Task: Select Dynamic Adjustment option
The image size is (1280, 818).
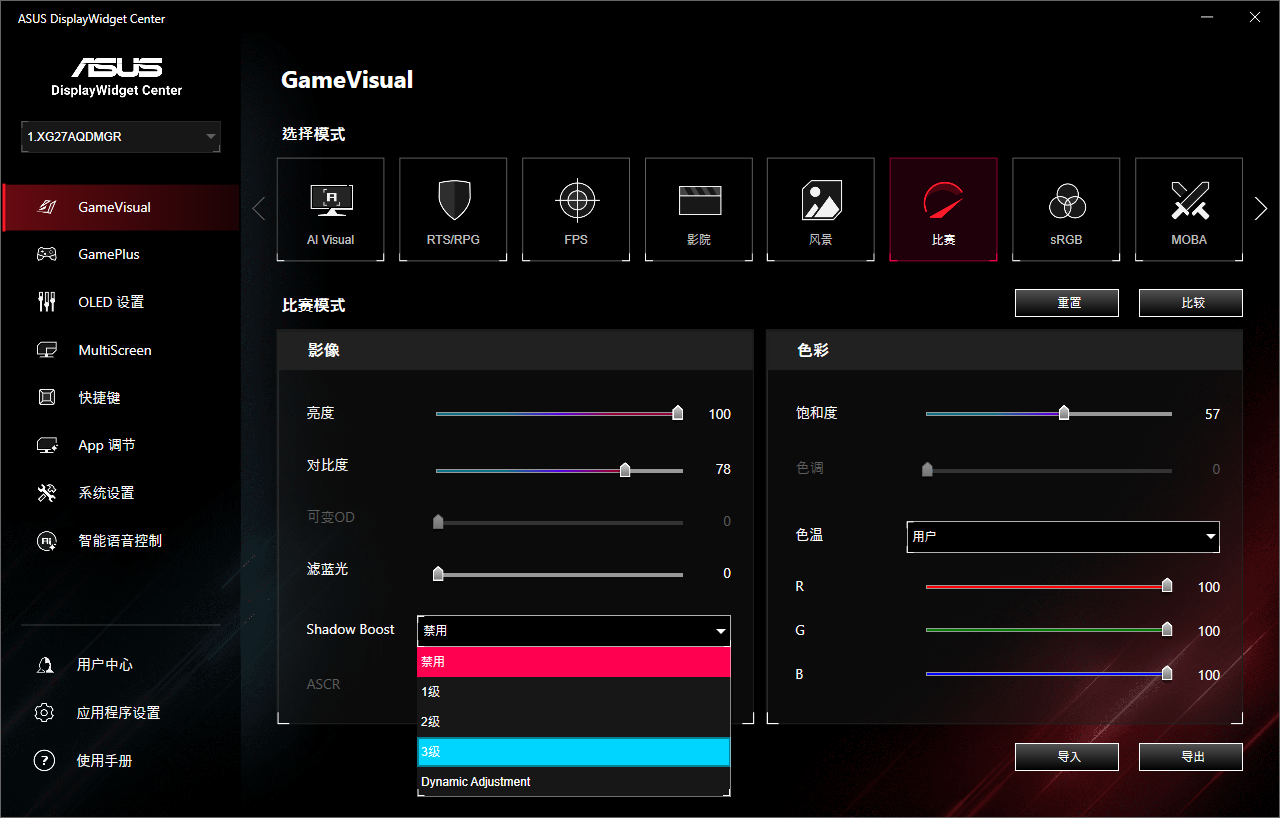Action: coord(574,782)
